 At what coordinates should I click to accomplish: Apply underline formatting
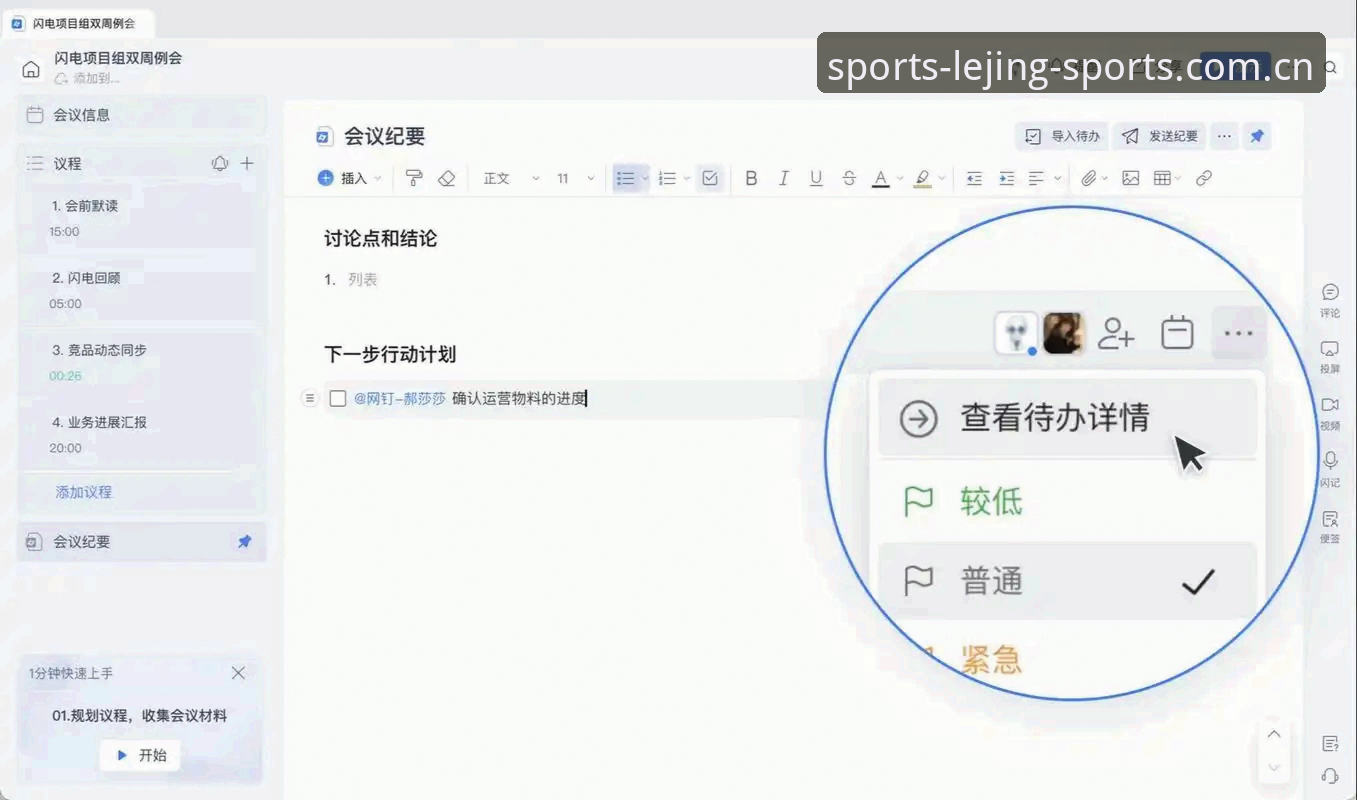pos(816,178)
